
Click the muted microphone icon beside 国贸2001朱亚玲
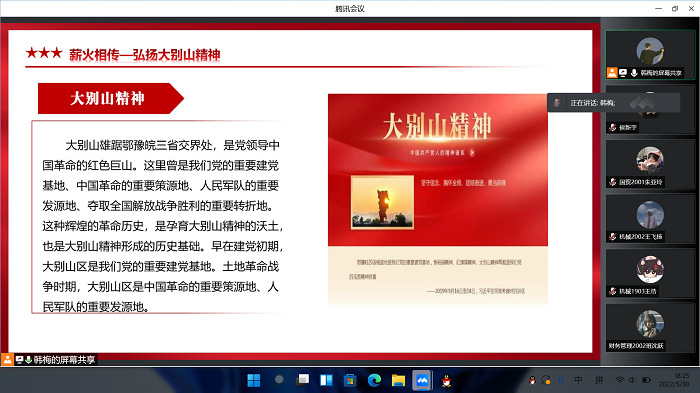613,182
